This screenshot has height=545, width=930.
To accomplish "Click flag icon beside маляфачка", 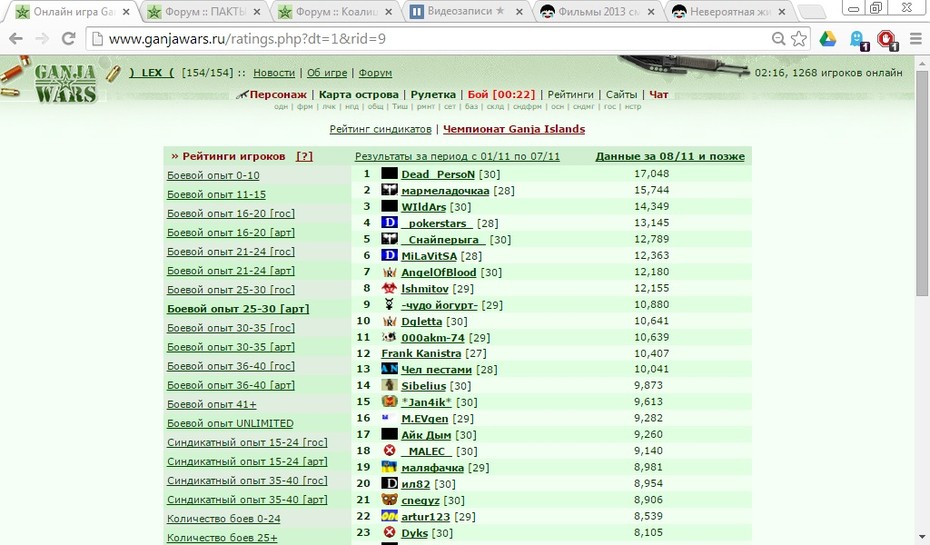I will 389,467.
